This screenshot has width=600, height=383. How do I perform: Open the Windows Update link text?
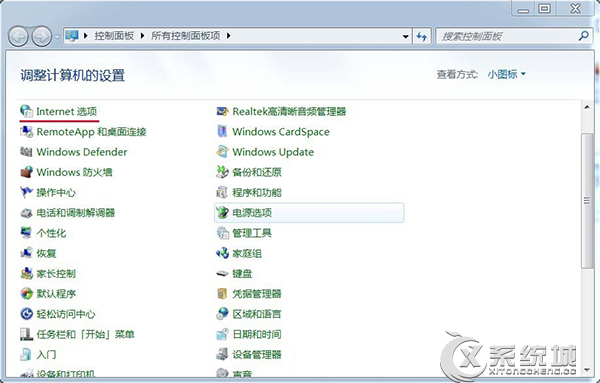click(x=273, y=152)
